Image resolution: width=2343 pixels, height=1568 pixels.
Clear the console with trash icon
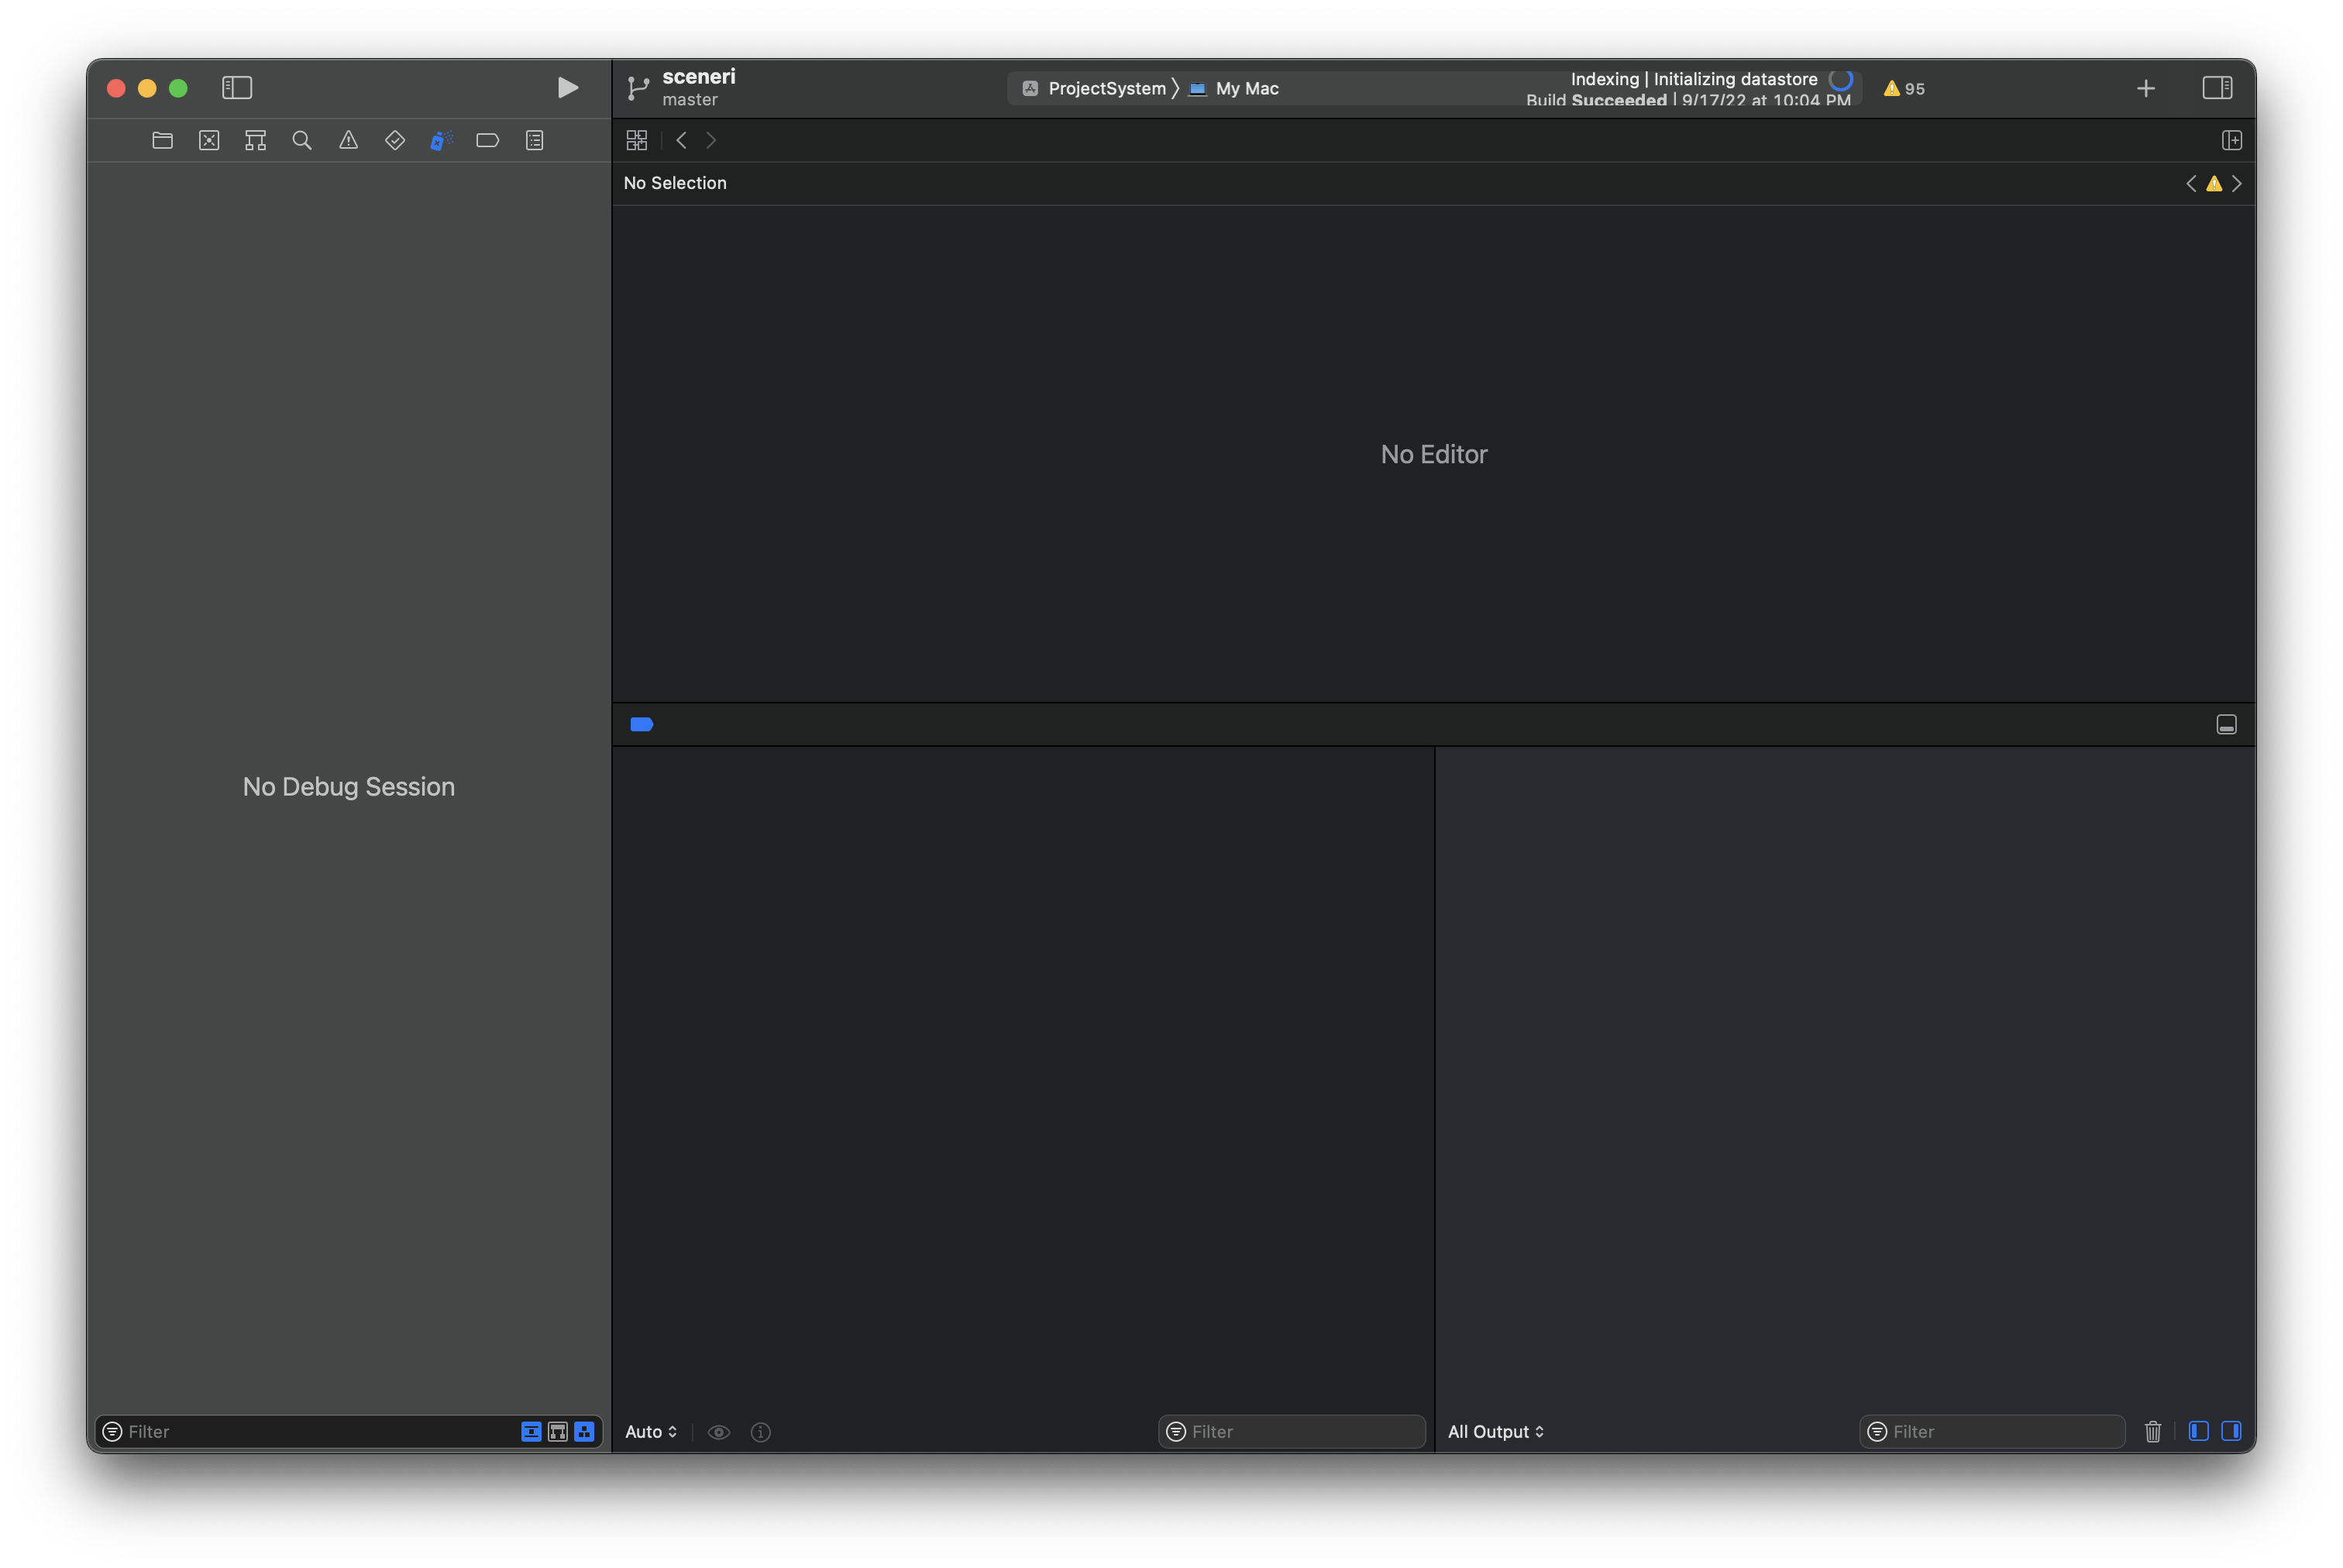[2153, 1432]
